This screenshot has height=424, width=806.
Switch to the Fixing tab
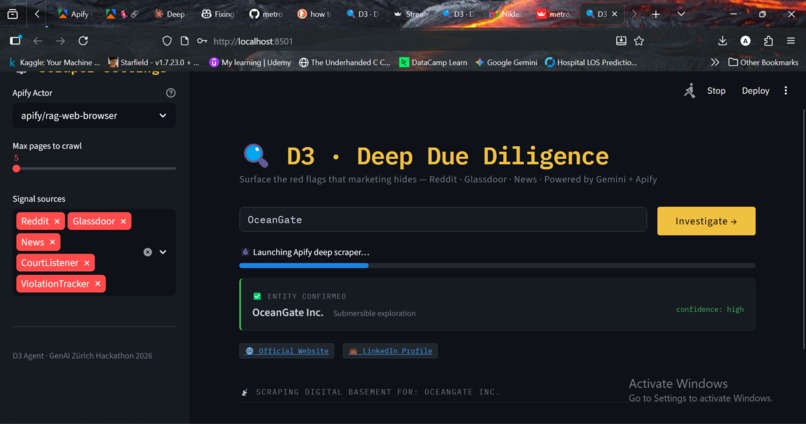pyautogui.click(x=217, y=14)
